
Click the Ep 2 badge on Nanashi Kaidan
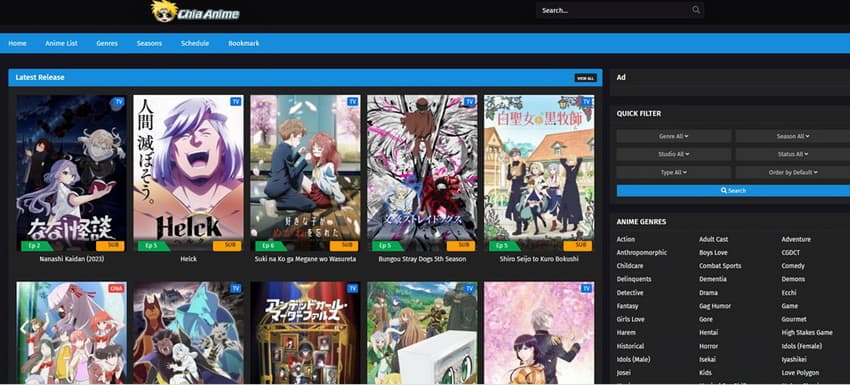[x=35, y=246]
